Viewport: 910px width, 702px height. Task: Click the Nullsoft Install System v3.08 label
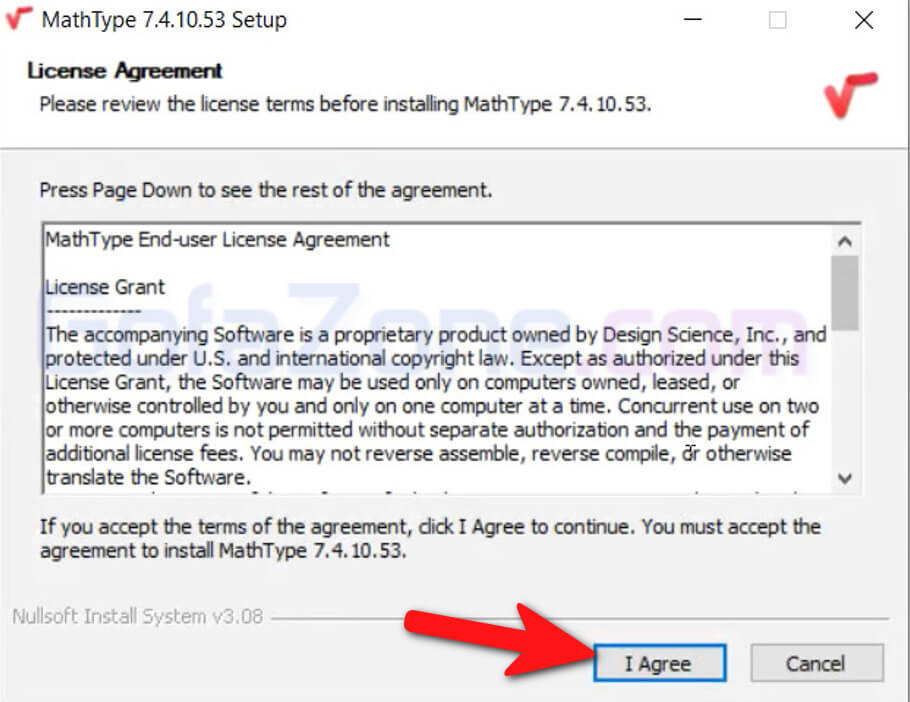coord(137,616)
